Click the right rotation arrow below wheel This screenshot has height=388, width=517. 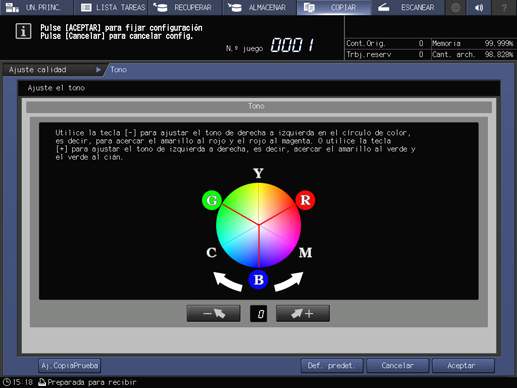289,281
